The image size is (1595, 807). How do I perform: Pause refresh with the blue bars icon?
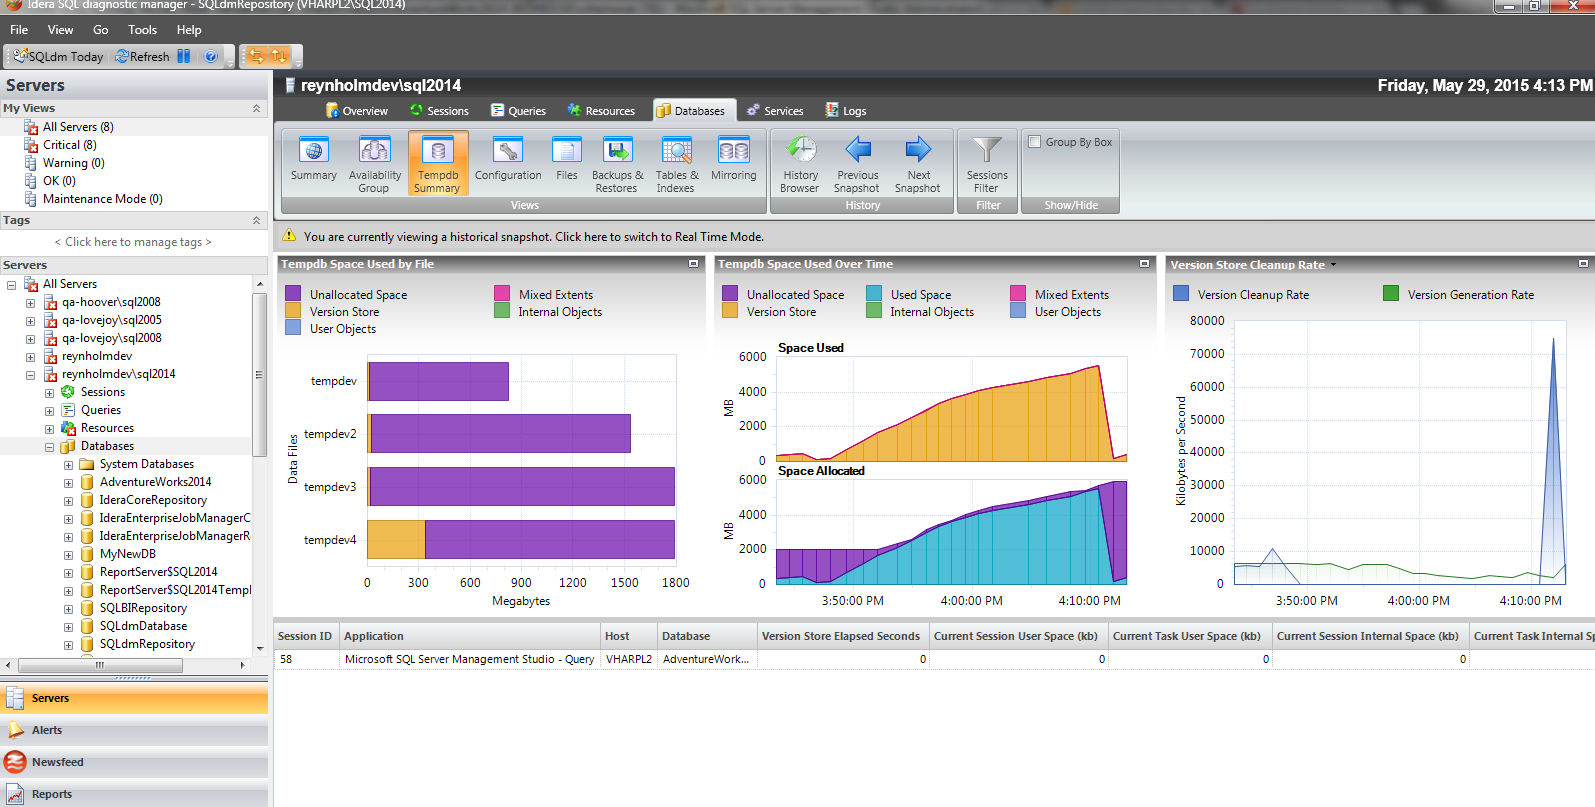click(184, 57)
